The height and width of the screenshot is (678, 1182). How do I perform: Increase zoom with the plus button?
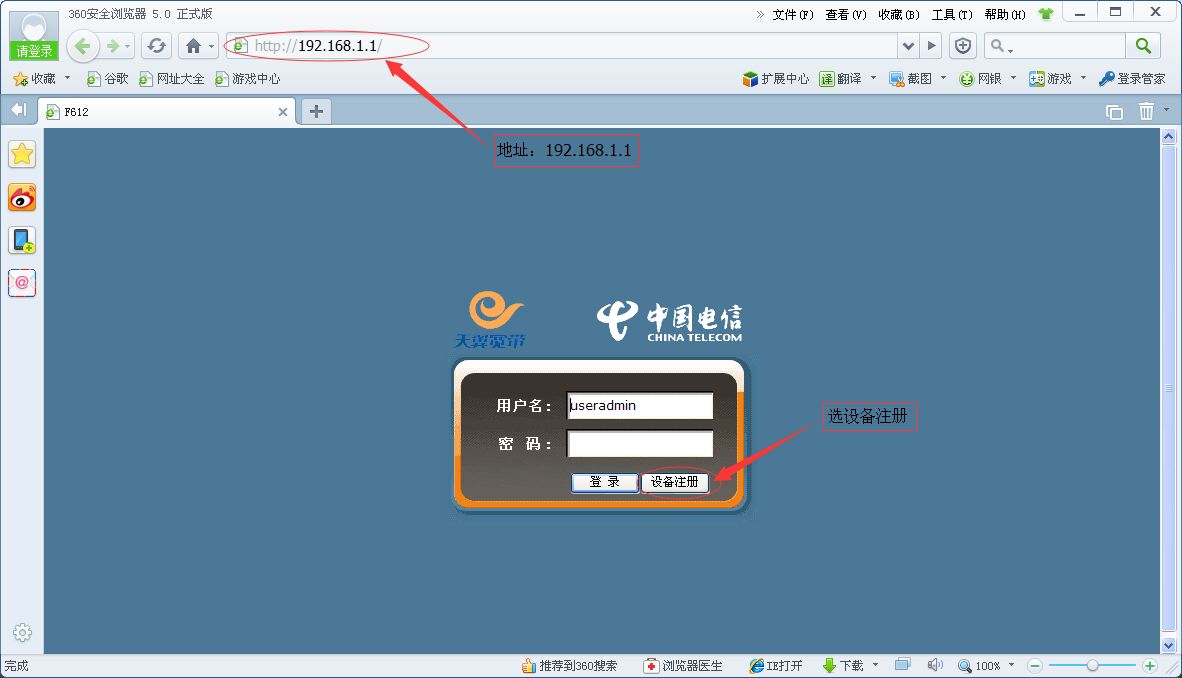point(1150,666)
